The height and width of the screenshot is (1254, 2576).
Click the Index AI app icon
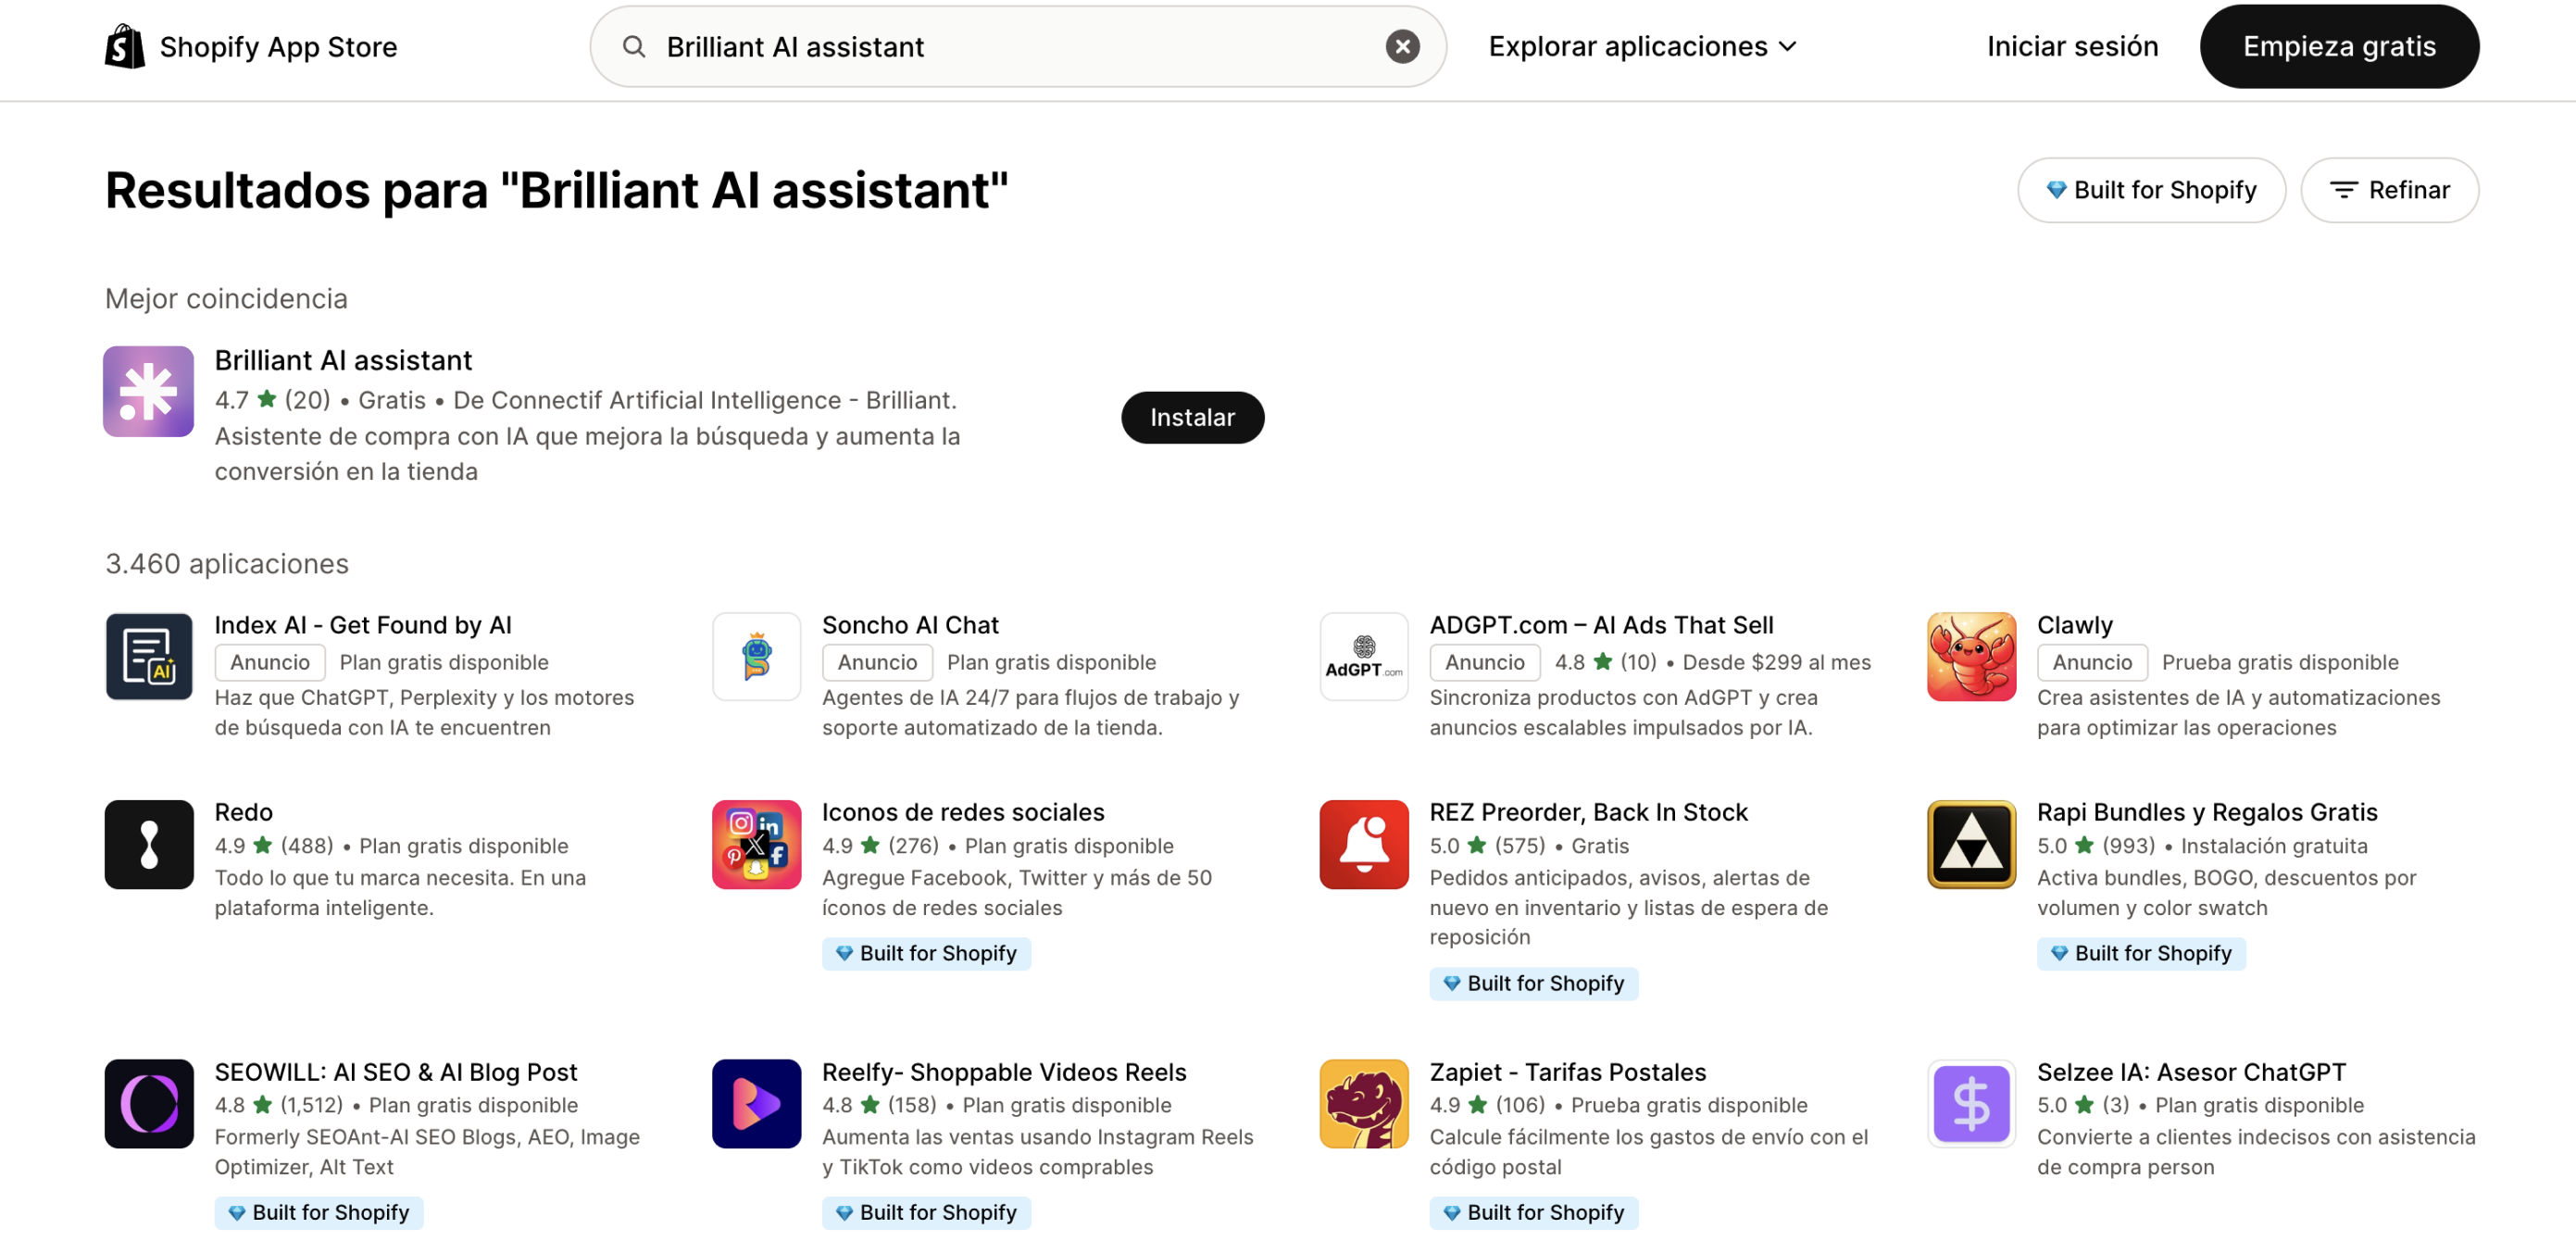coord(148,656)
